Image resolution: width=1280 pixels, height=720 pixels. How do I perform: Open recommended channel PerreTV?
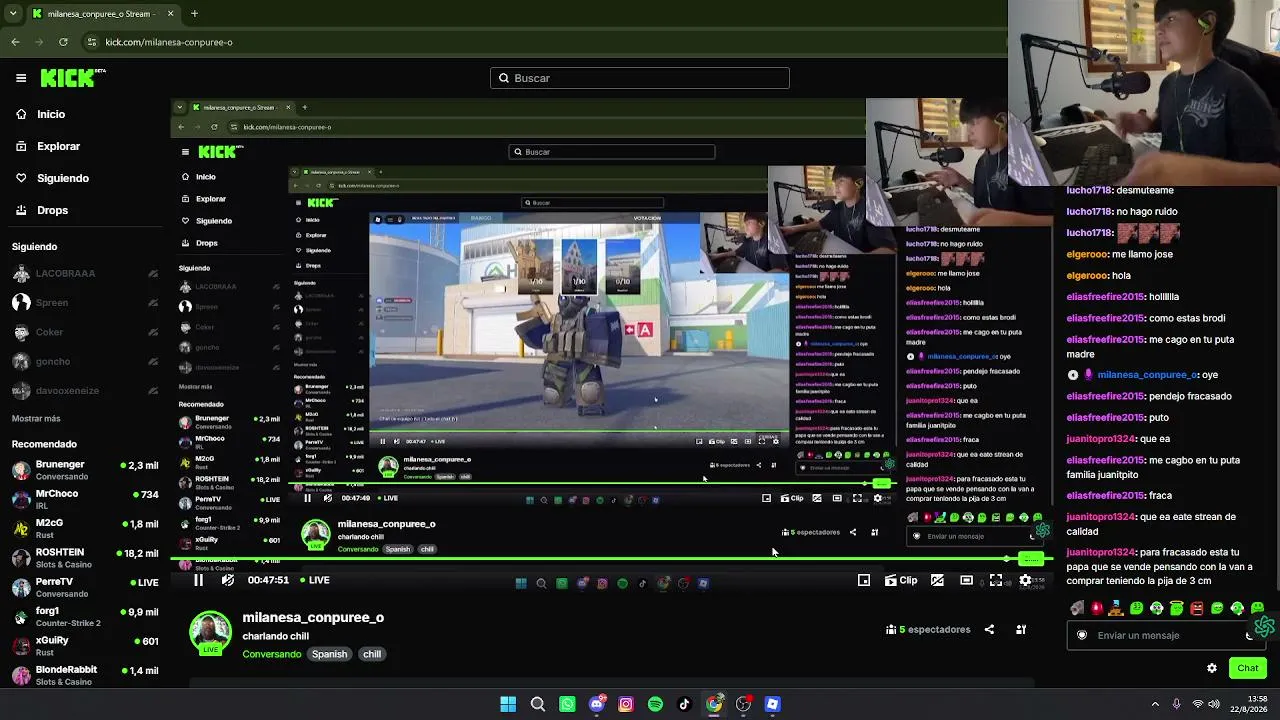[x=84, y=586]
